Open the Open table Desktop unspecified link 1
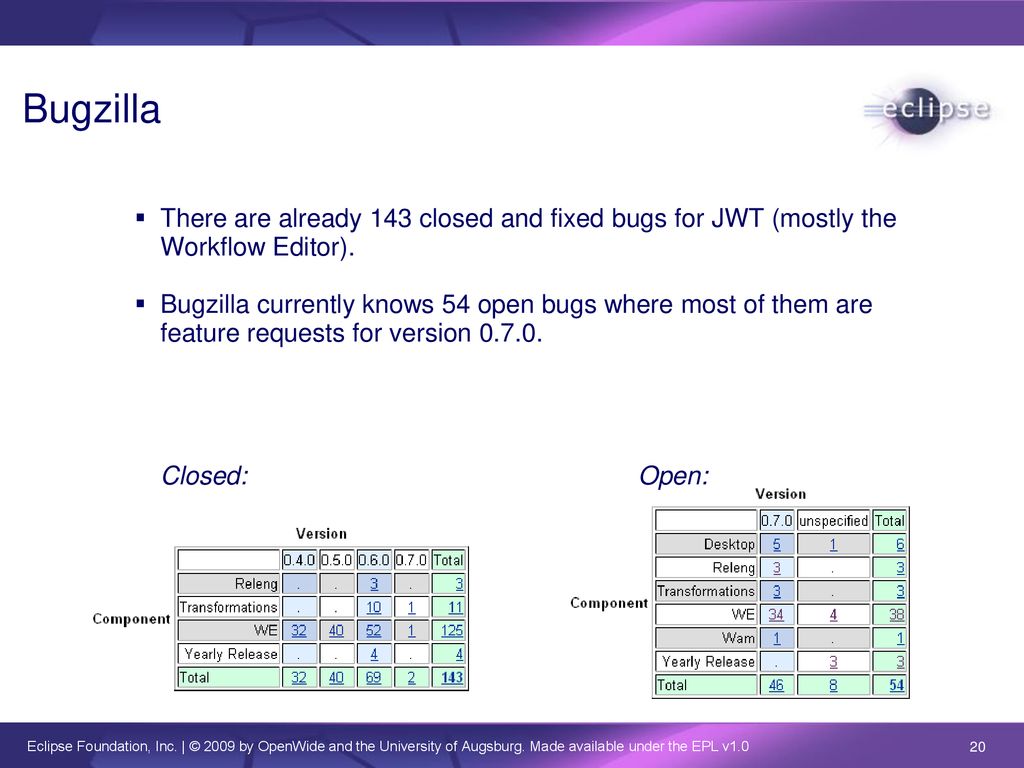Viewport: 1024px width, 768px height. click(x=833, y=545)
